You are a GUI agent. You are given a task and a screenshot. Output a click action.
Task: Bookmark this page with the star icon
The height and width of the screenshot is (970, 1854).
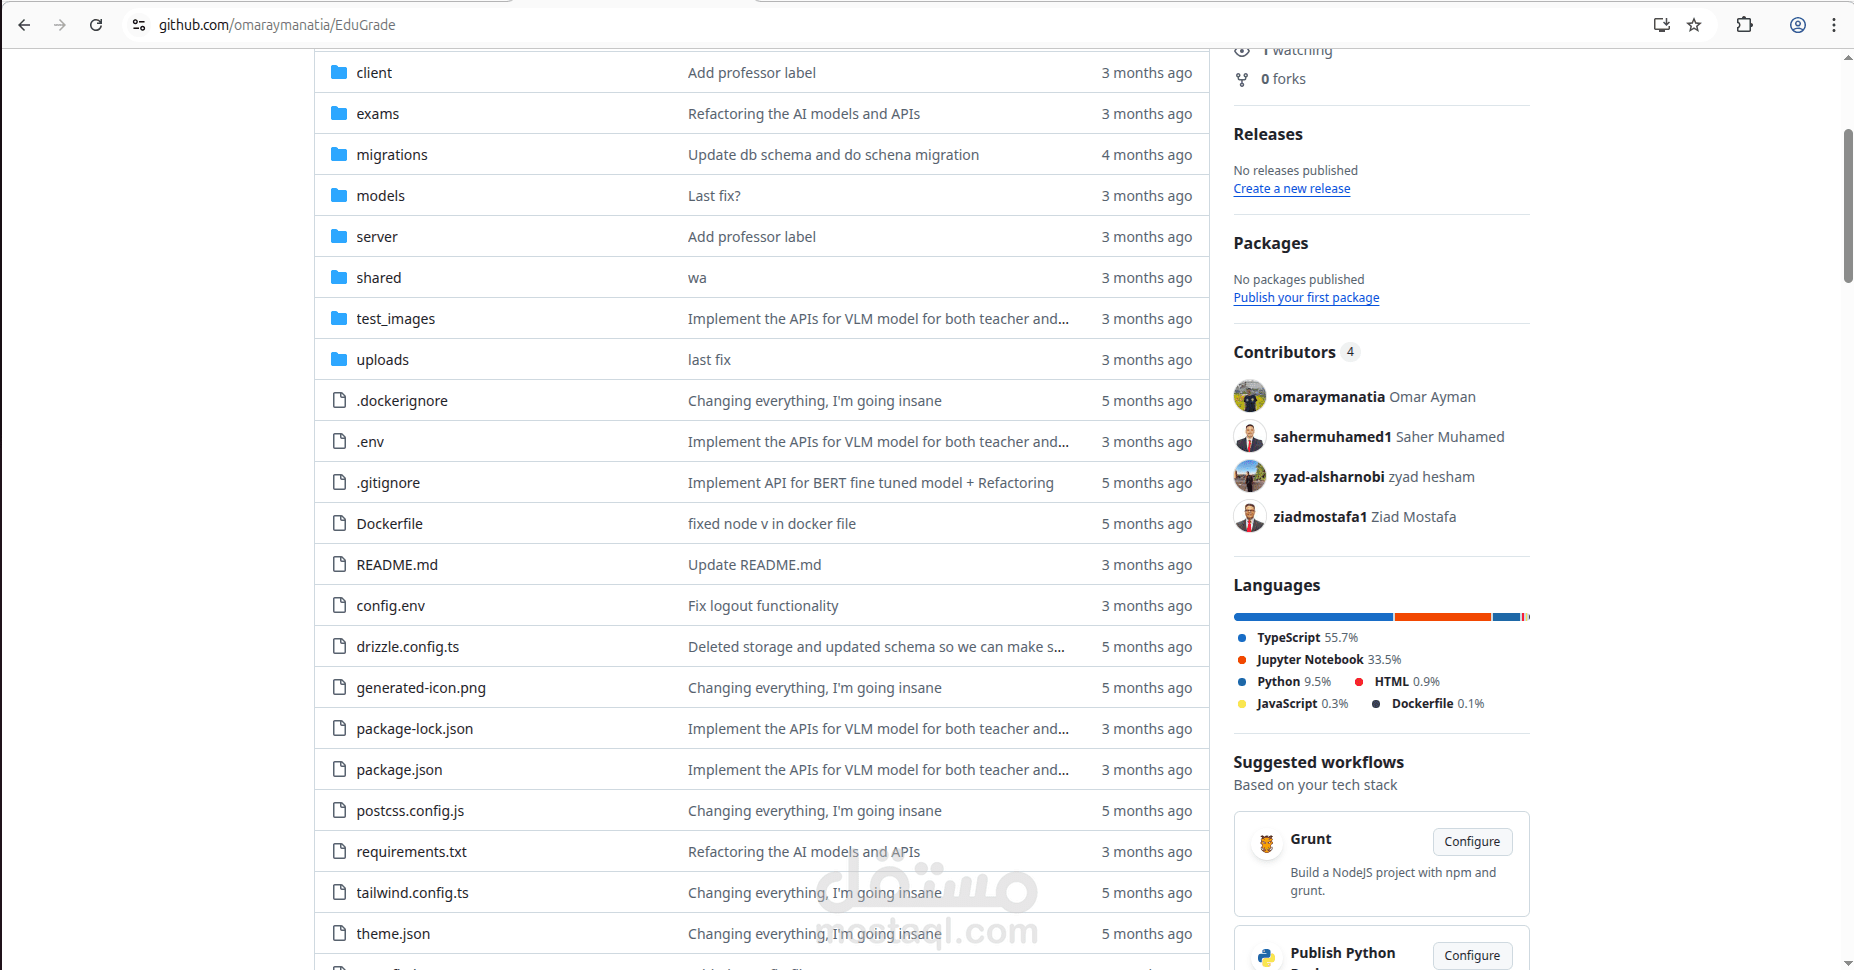click(x=1694, y=25)
